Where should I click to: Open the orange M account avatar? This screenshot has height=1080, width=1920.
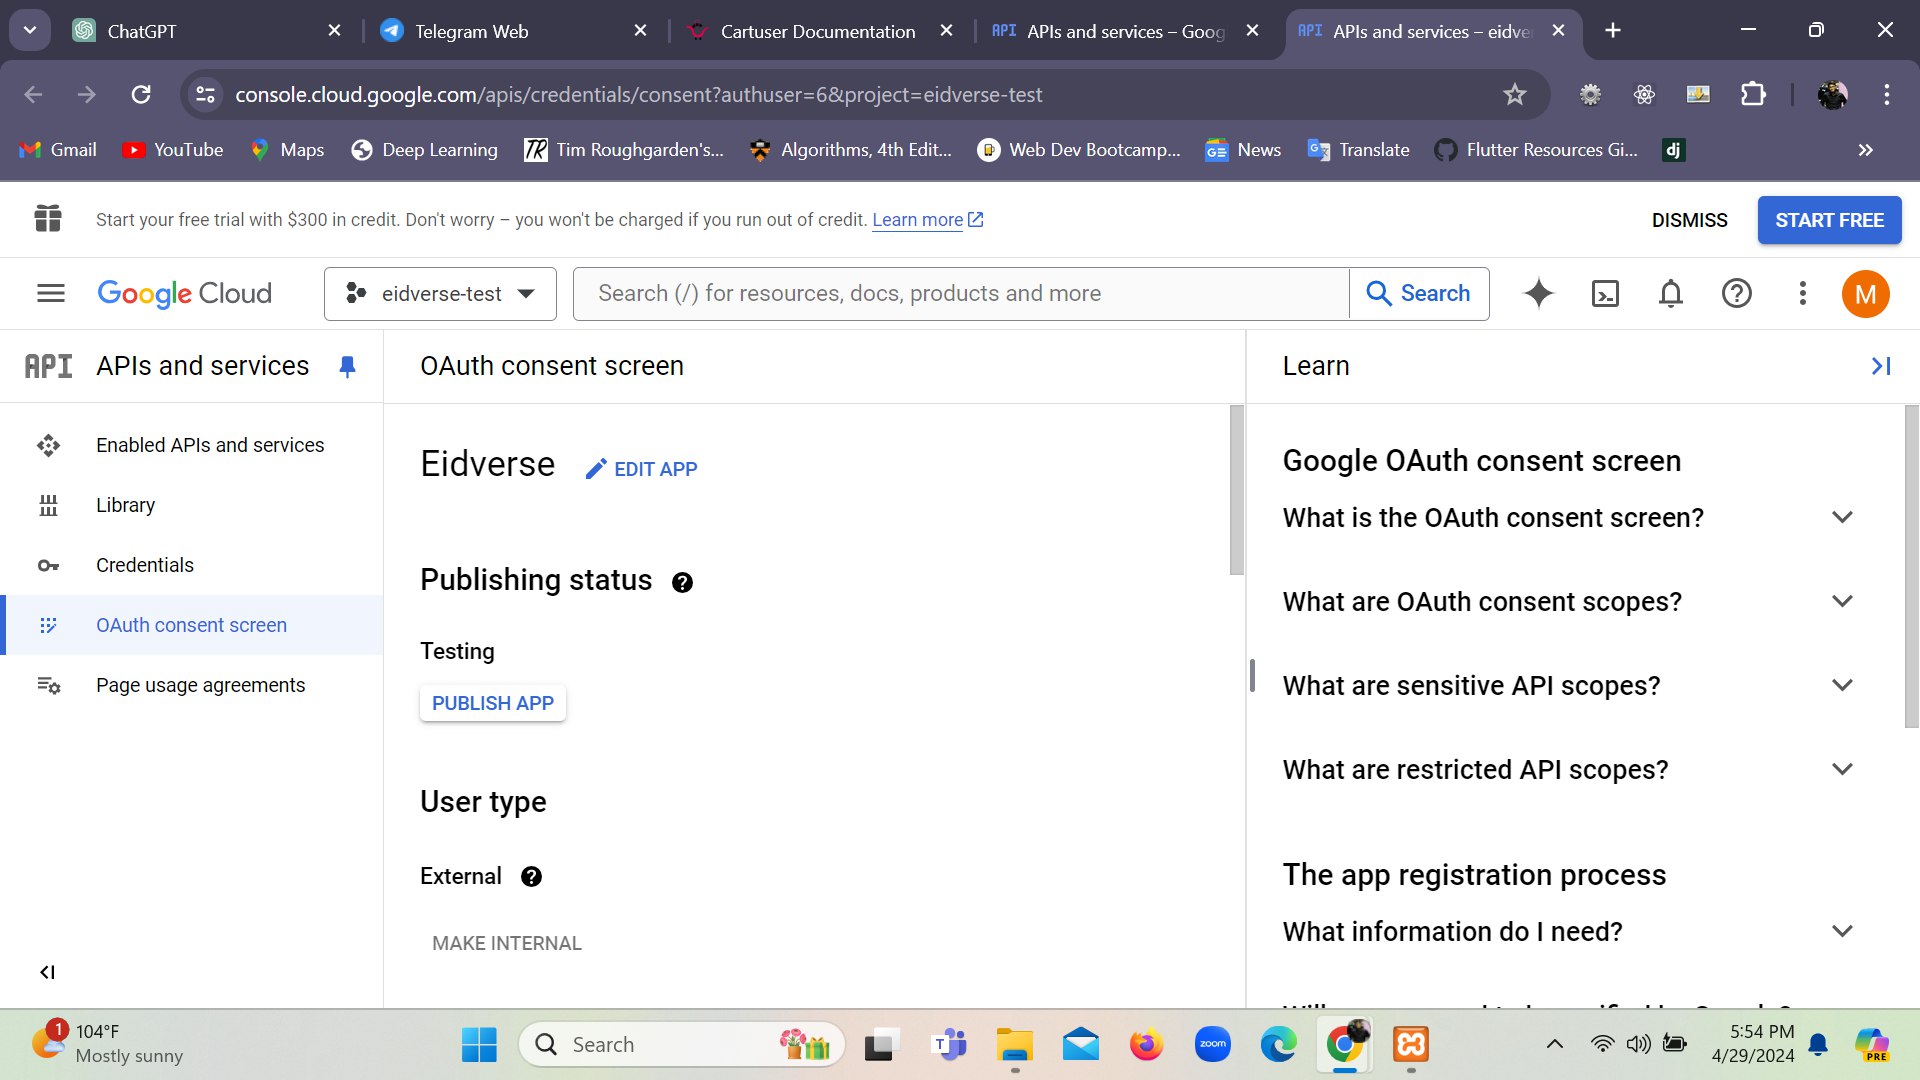[1865, 294]
